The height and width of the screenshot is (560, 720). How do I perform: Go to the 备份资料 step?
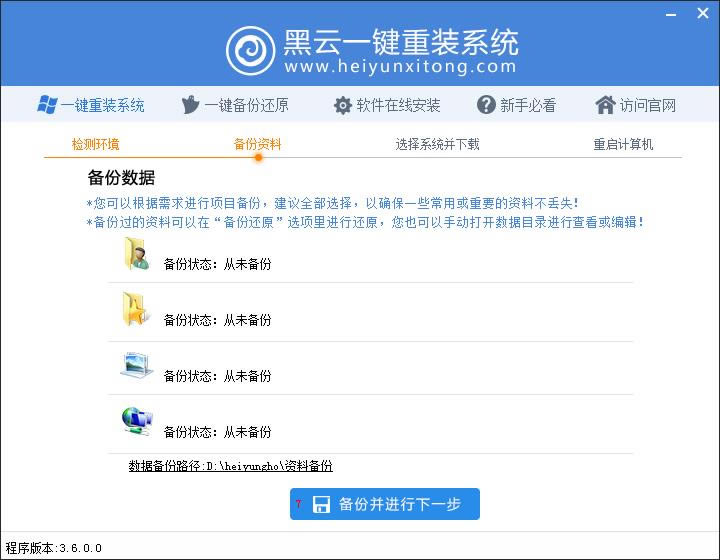257,144
